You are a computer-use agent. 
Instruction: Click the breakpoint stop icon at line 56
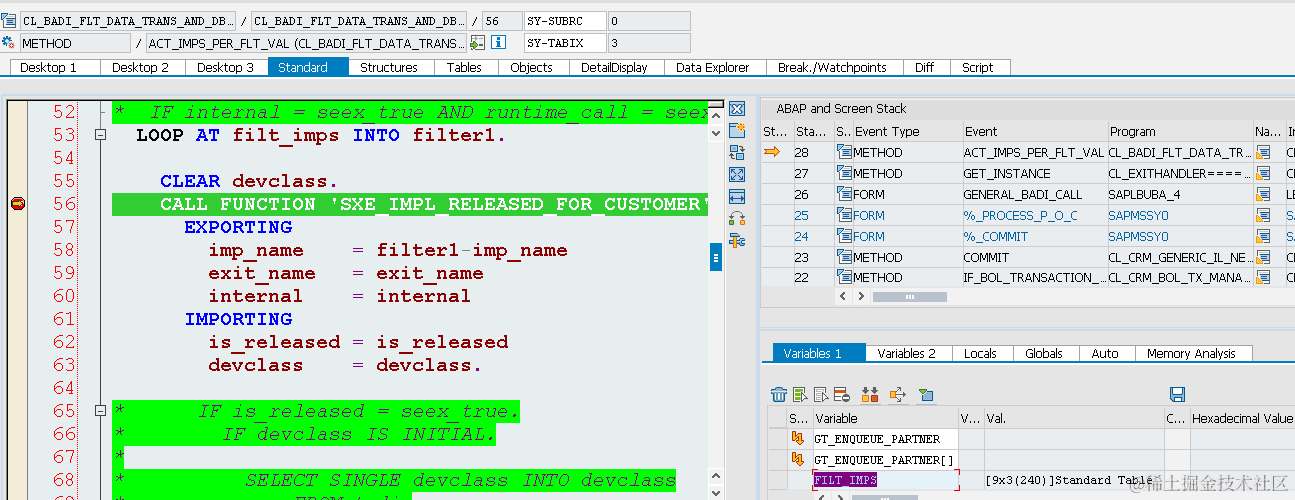[x=17, y=204]
